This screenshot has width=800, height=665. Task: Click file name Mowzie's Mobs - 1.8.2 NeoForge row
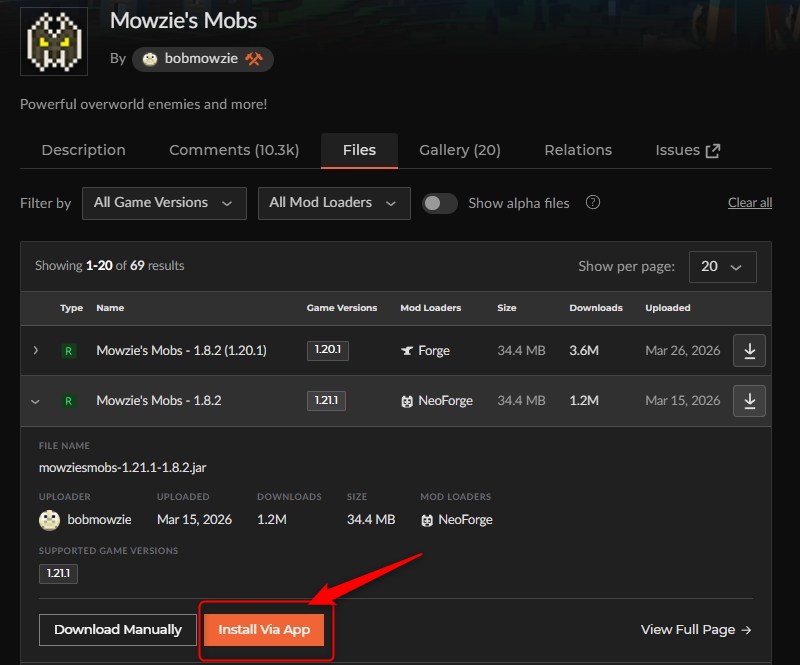[159, 401]
